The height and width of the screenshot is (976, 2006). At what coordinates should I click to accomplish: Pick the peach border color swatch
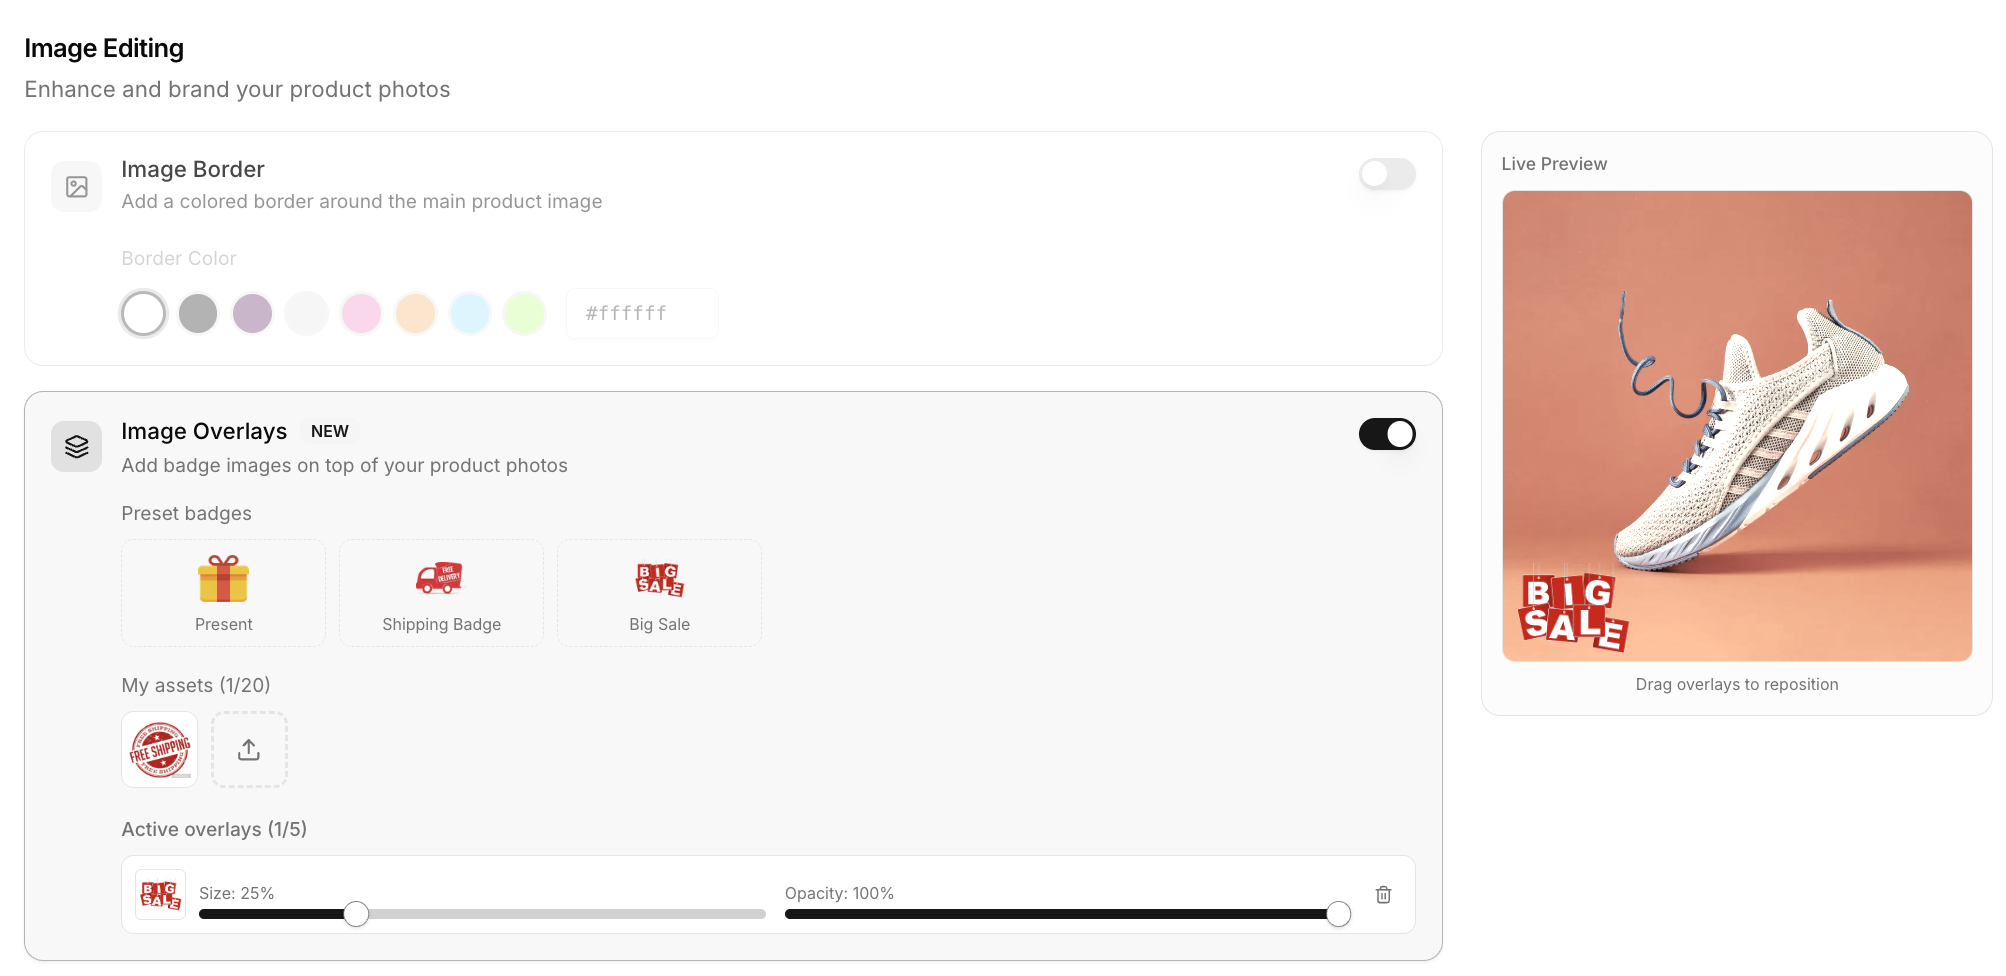pyautogui.click(x=415, y=313)
